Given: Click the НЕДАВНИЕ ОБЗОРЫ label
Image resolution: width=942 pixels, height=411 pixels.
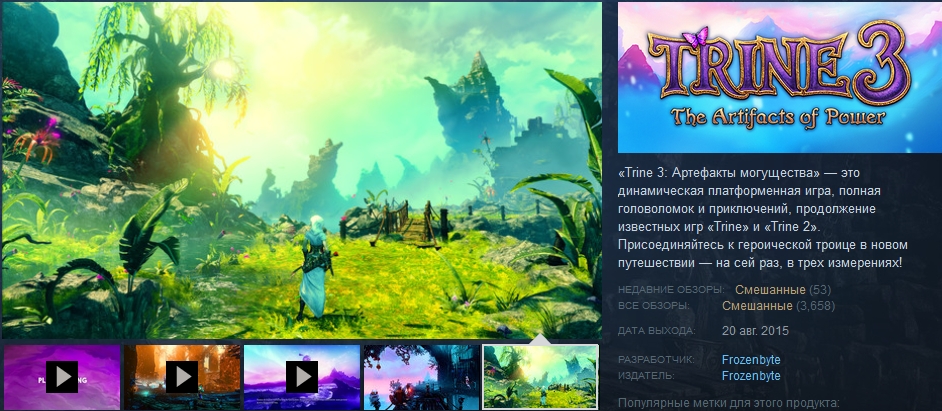Looking at the screenshot, I should (671, 291).
